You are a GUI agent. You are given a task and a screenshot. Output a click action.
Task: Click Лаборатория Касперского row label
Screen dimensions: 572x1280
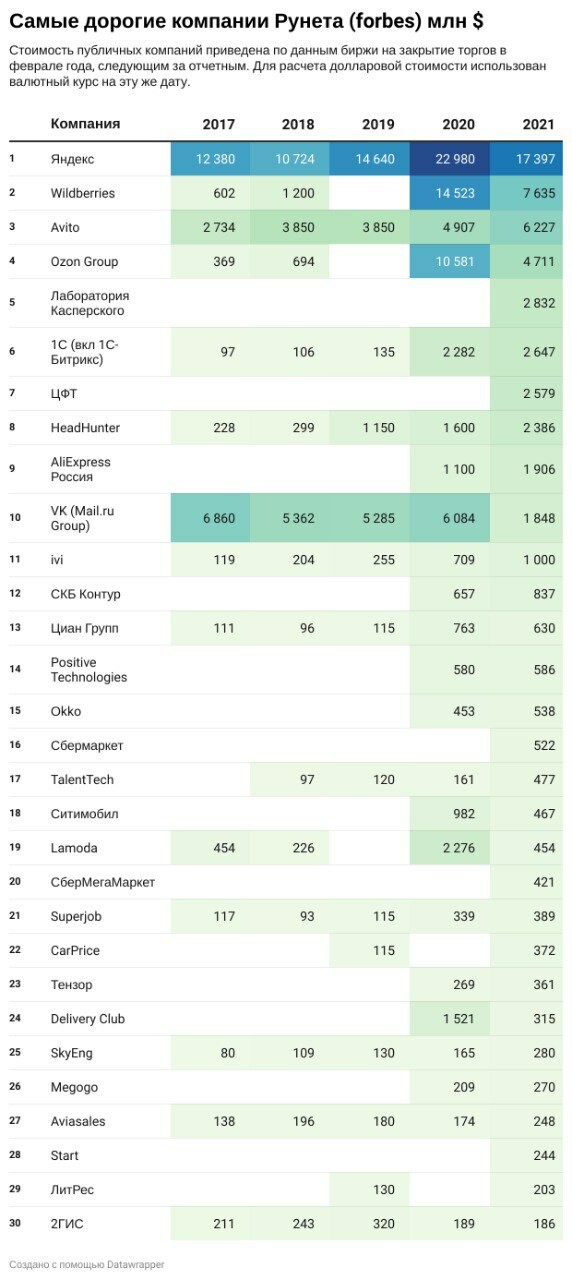coord(90,303)
